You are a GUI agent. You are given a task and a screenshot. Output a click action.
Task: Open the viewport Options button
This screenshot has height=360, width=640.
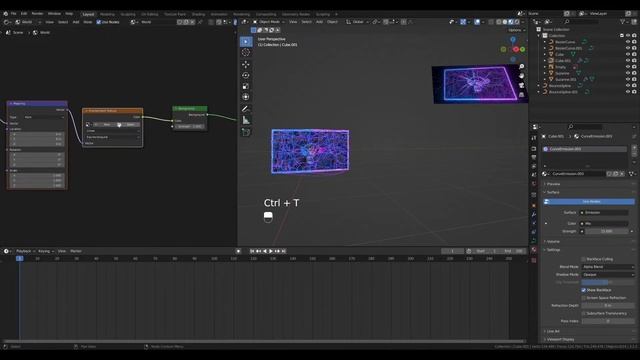tap(516, 30)
